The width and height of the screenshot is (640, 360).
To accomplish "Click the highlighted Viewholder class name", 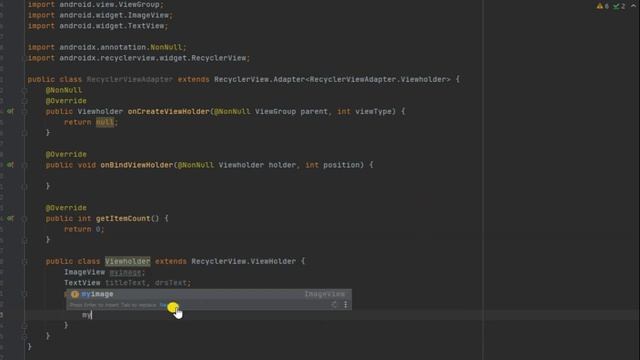I will [127, 261].
